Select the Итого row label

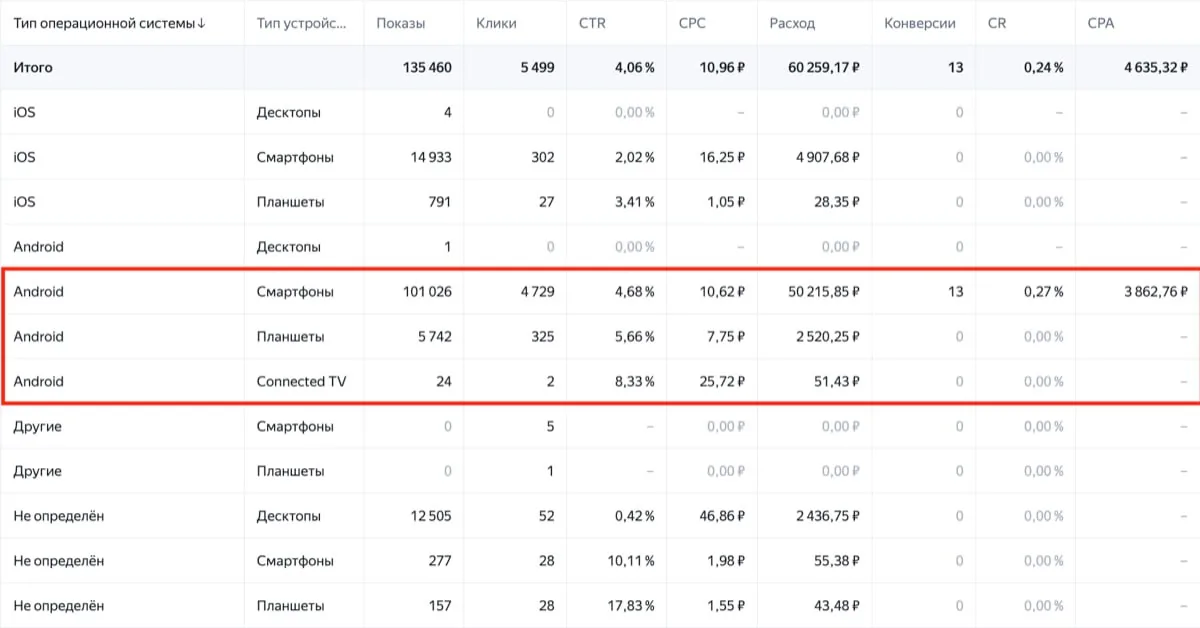[x=33, y=68]
